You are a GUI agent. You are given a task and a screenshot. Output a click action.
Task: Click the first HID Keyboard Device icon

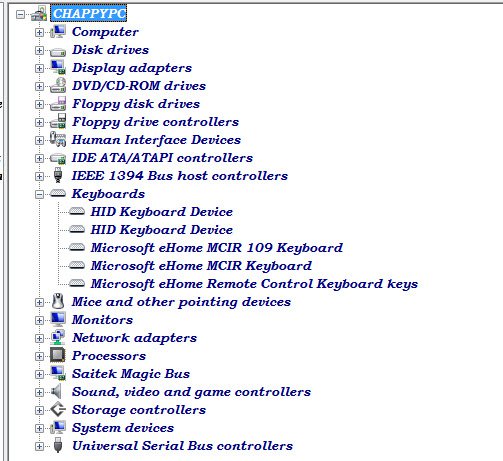77,212
